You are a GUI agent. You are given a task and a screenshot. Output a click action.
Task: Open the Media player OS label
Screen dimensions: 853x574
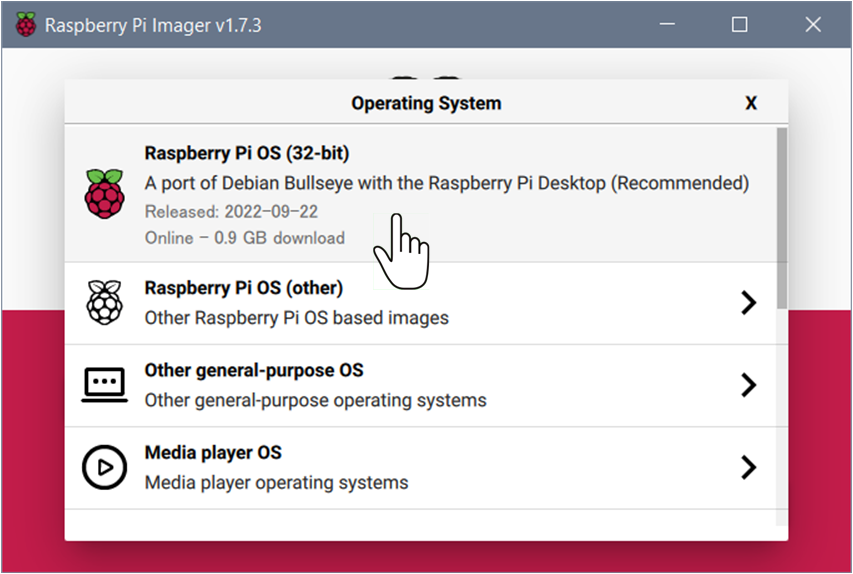tap(213, 453)
